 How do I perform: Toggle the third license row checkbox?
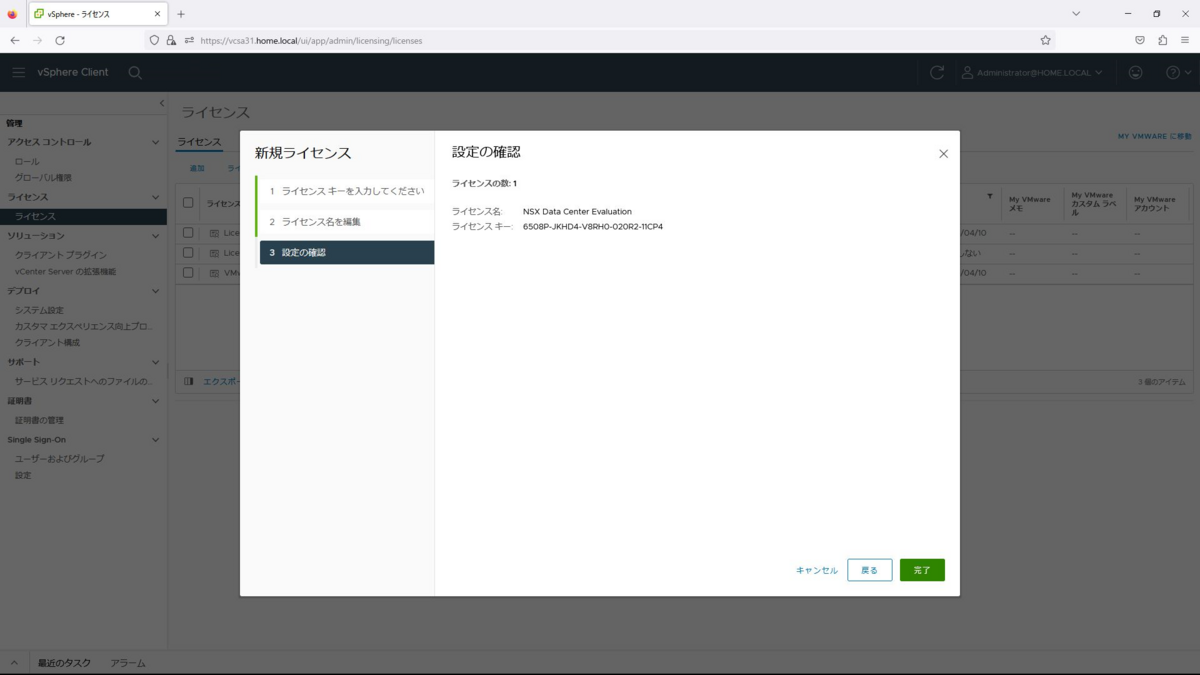click(x=188, y=273)
